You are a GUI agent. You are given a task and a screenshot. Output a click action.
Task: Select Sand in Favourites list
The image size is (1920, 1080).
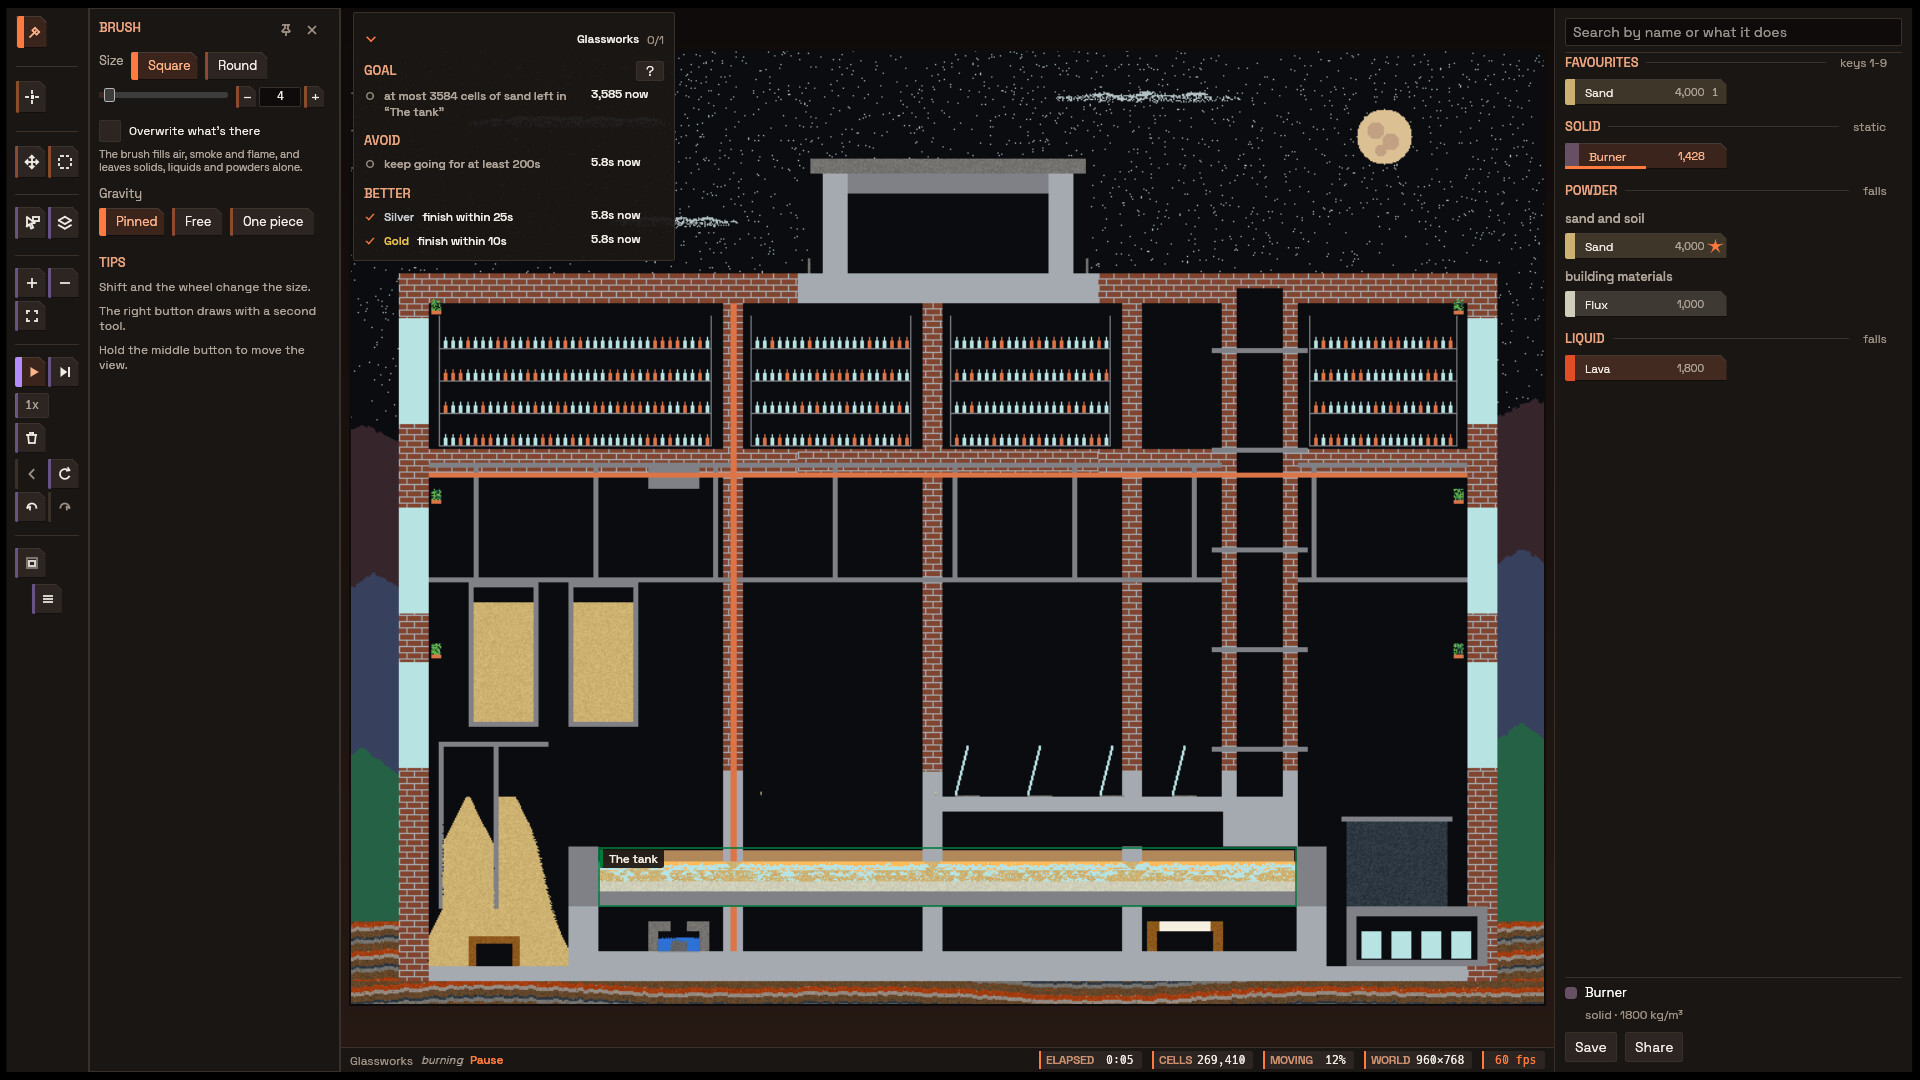[x=1646, y=93]
